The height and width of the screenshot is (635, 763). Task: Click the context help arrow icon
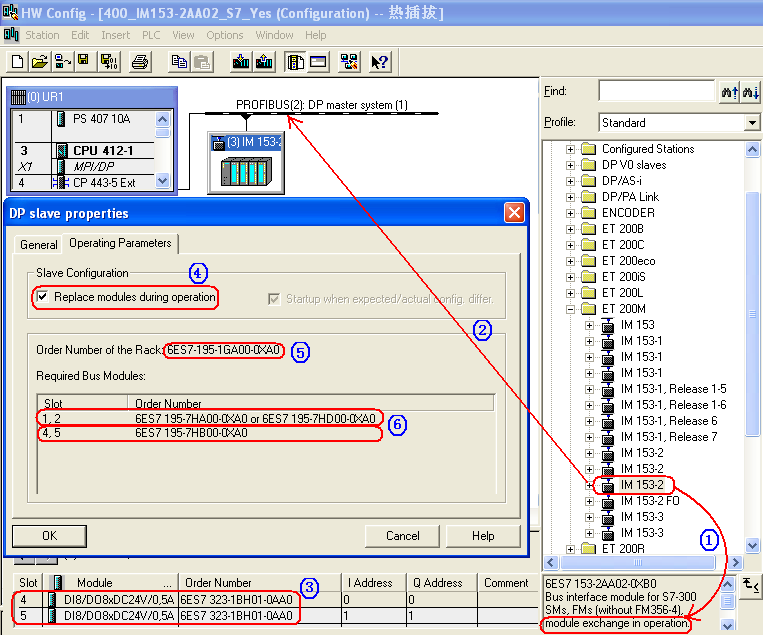(380, 62)
